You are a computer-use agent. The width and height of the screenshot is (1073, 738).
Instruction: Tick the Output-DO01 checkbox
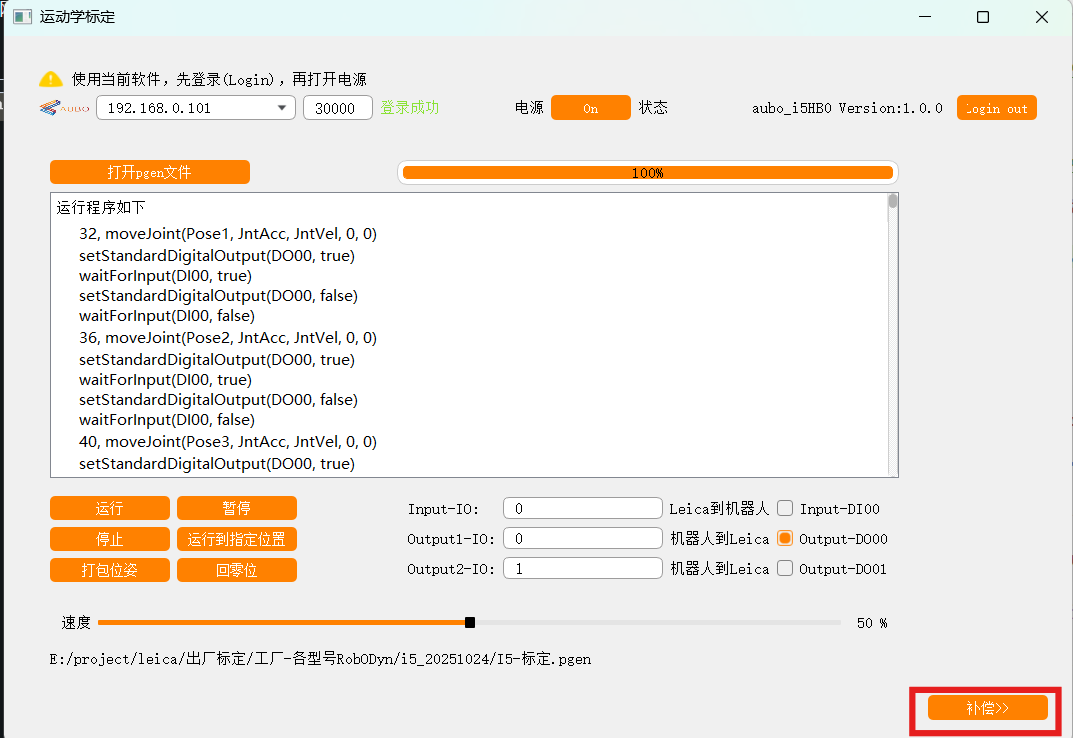coord(786,569)
